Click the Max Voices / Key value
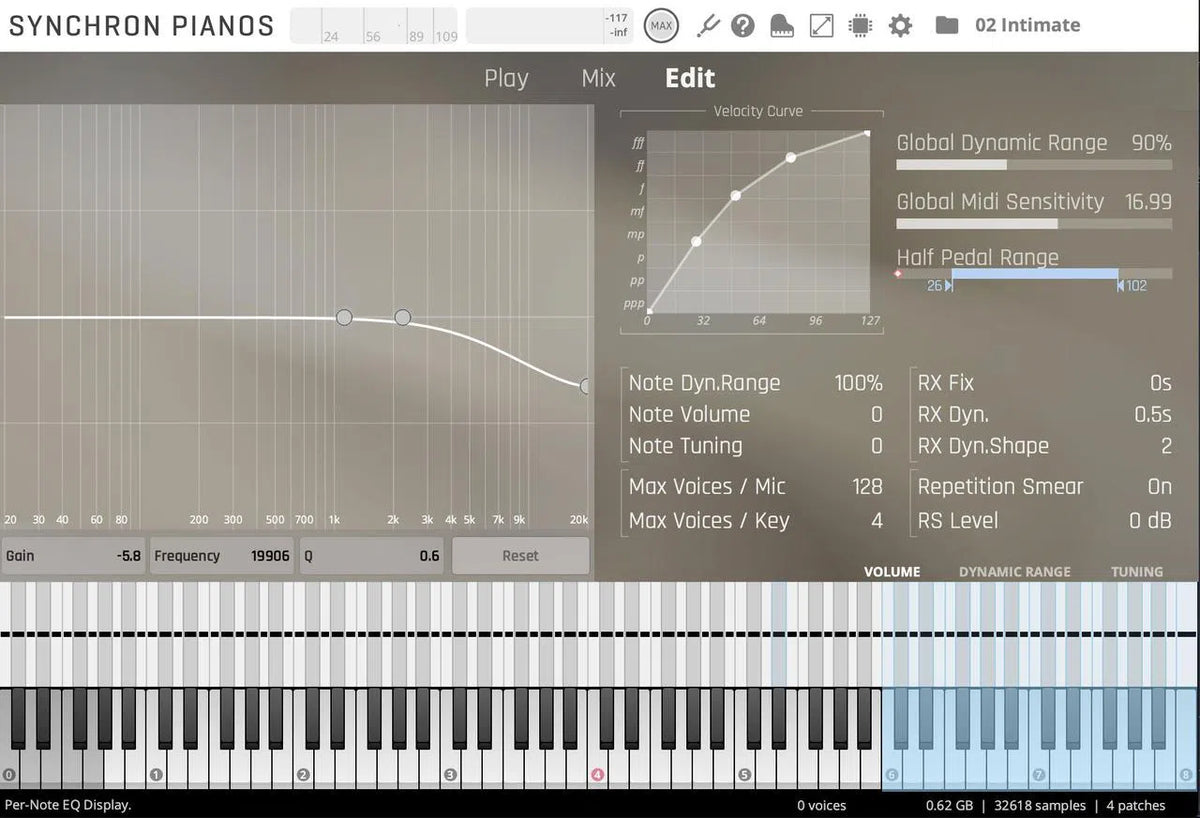 [876, 521]
